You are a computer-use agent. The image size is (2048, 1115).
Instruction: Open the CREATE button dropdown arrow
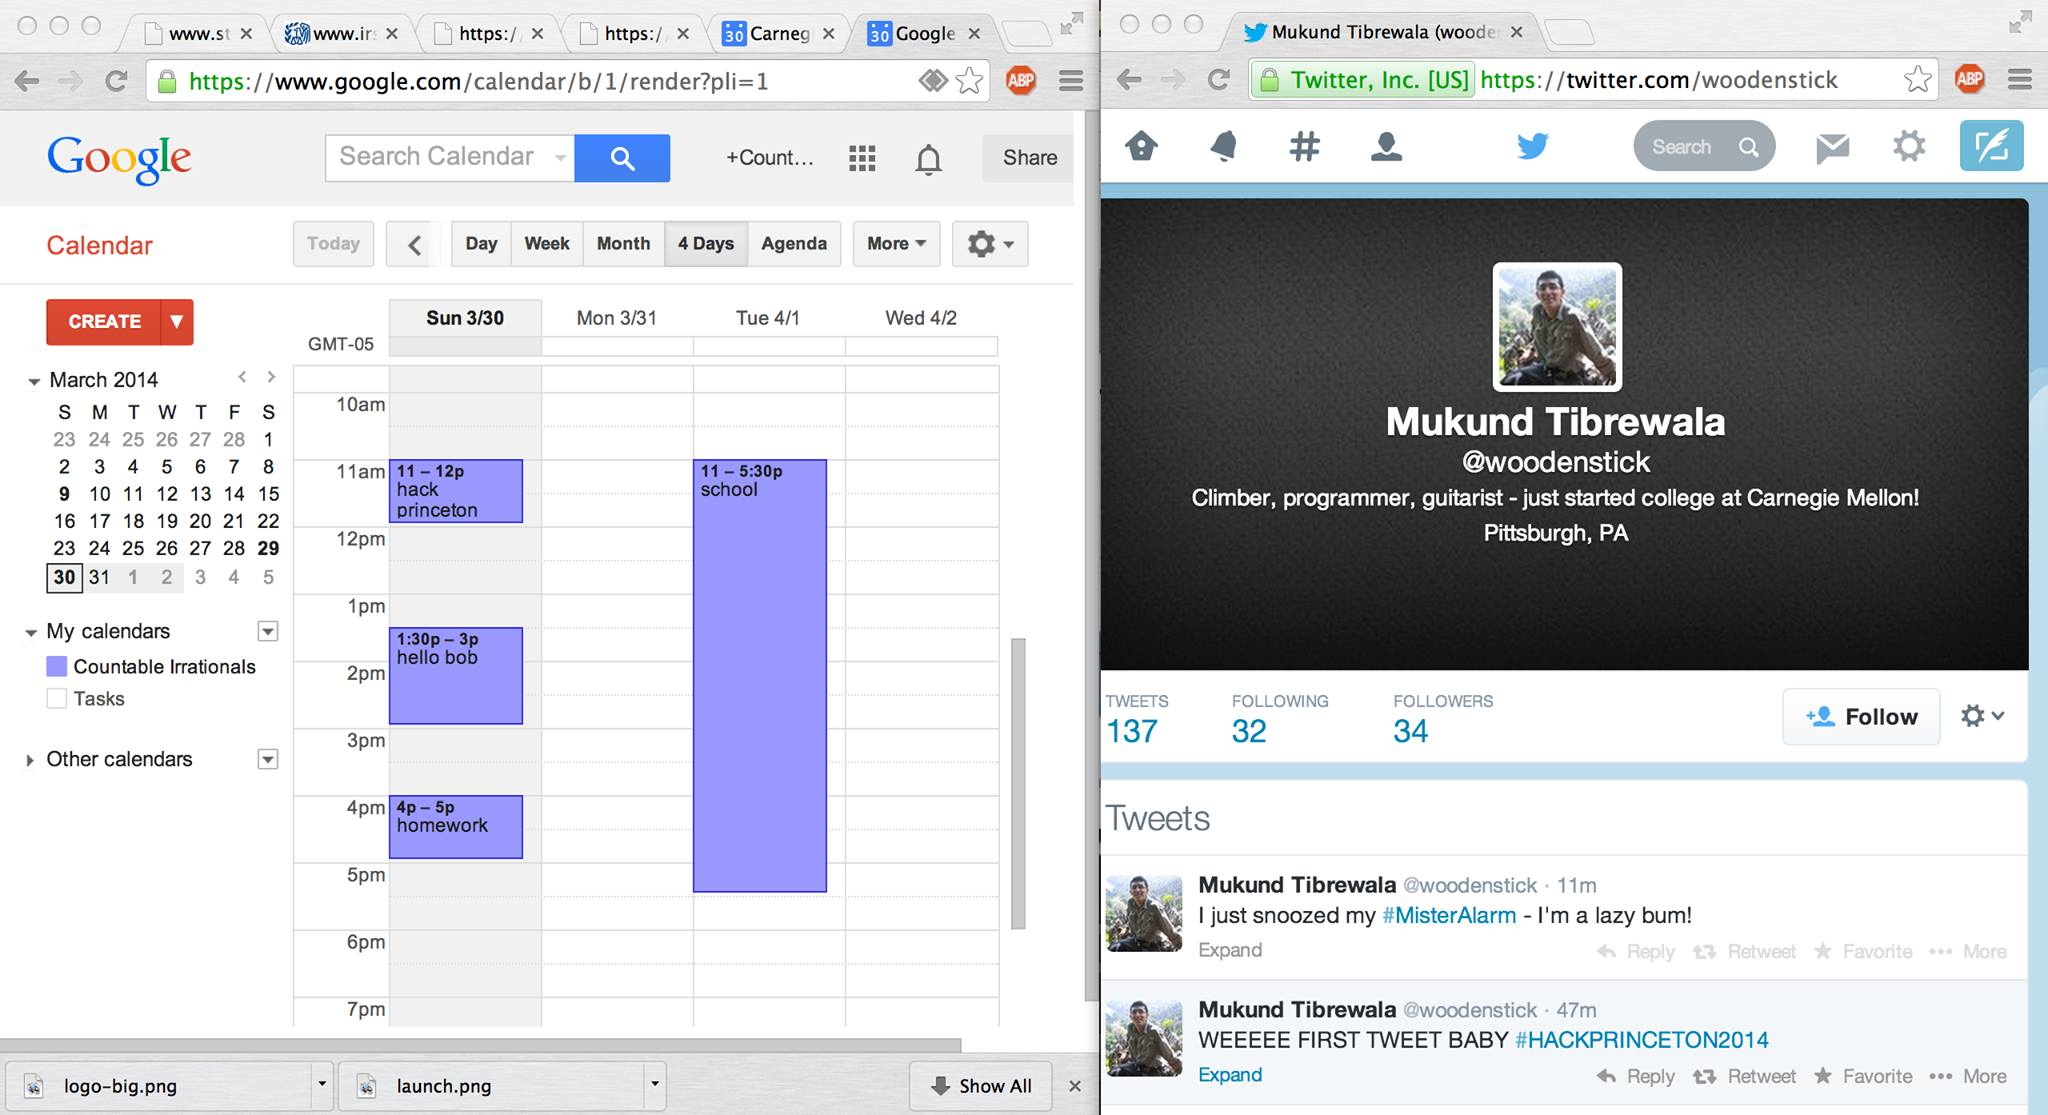coord(177,322)
